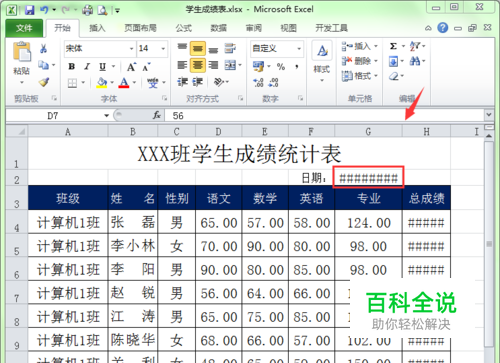This screenshot has width=500, height=363.
Task: Click the Quick Print icon
Action: (x=87, y=10)
